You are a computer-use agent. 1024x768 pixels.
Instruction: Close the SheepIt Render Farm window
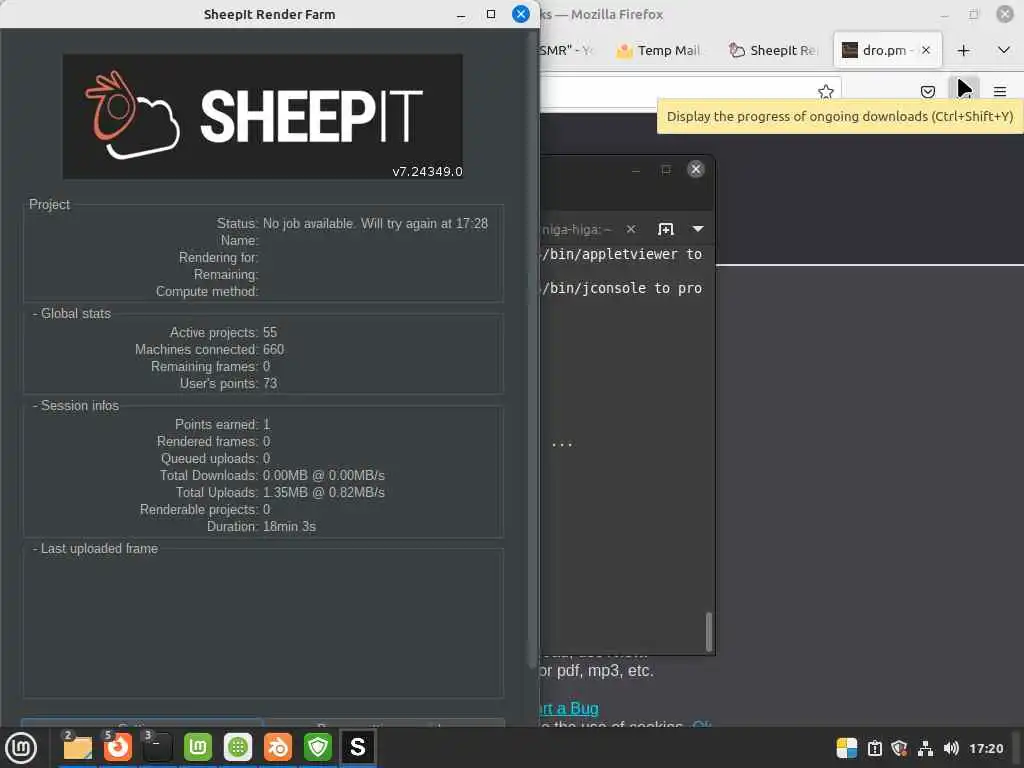[x=520, y=14]
